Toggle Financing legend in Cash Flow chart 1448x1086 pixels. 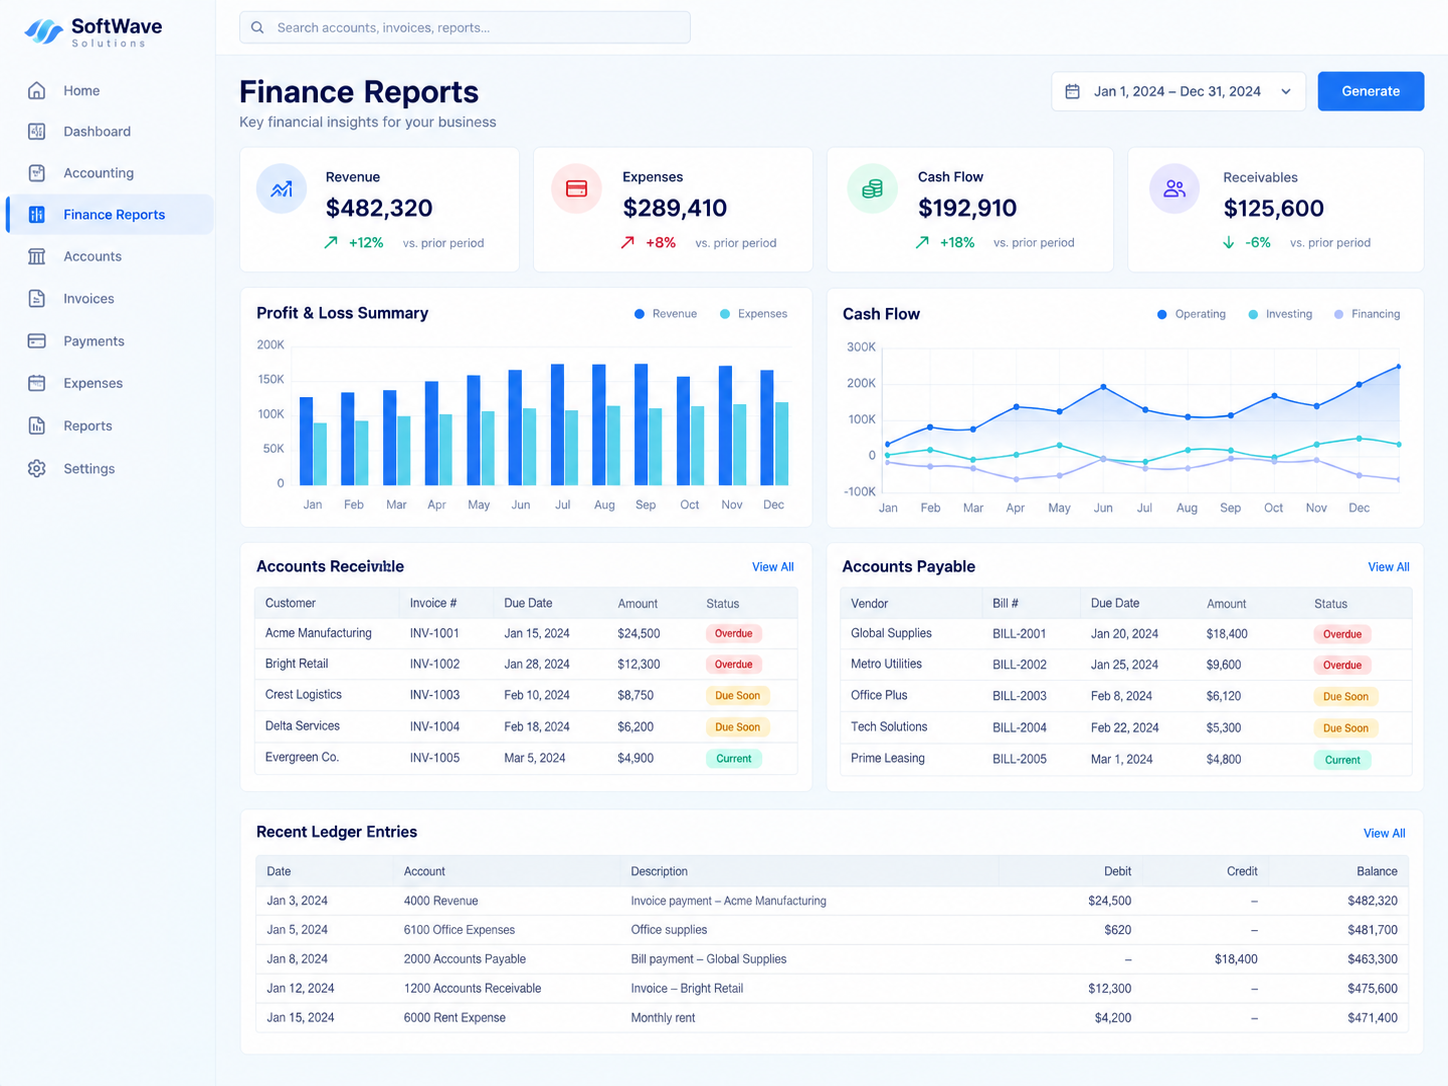1367,314
